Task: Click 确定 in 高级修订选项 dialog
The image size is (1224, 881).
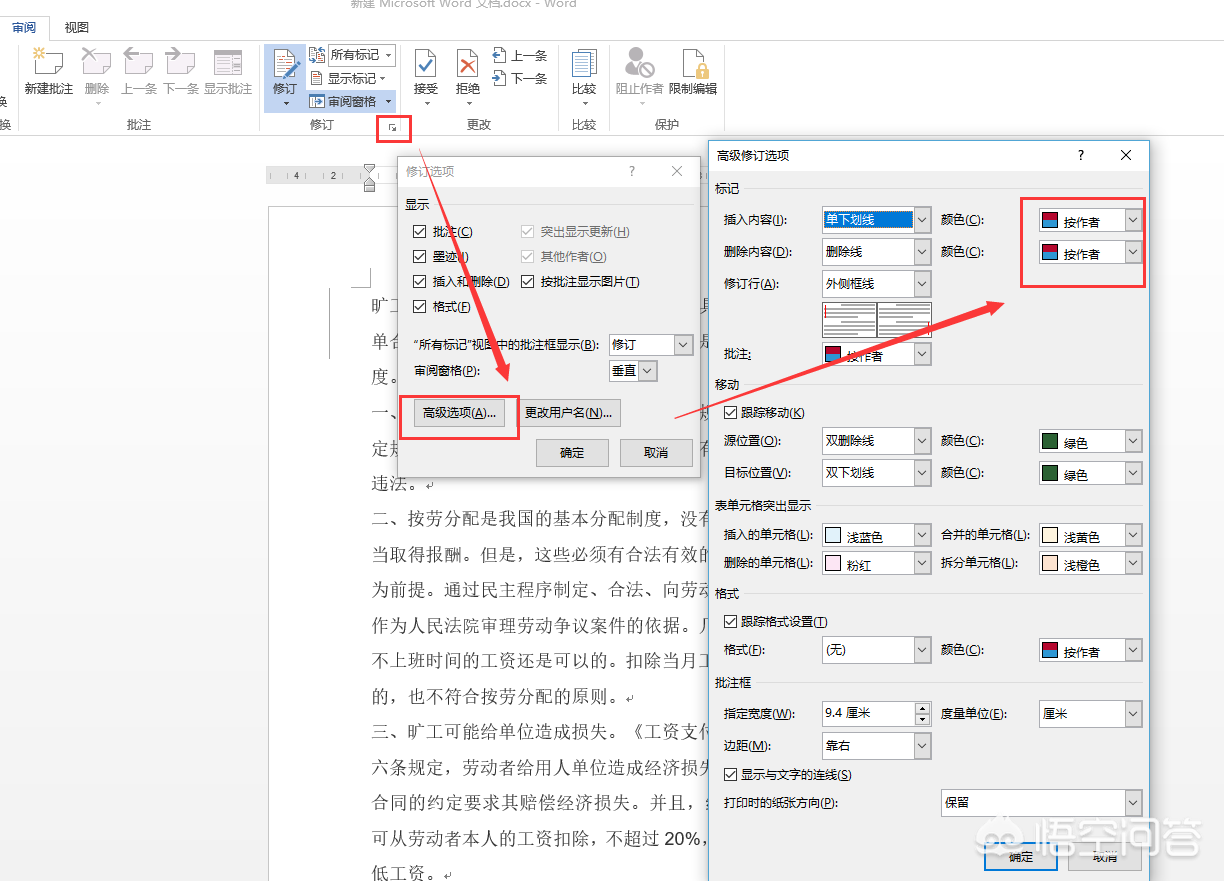Action: point(1021,857)
